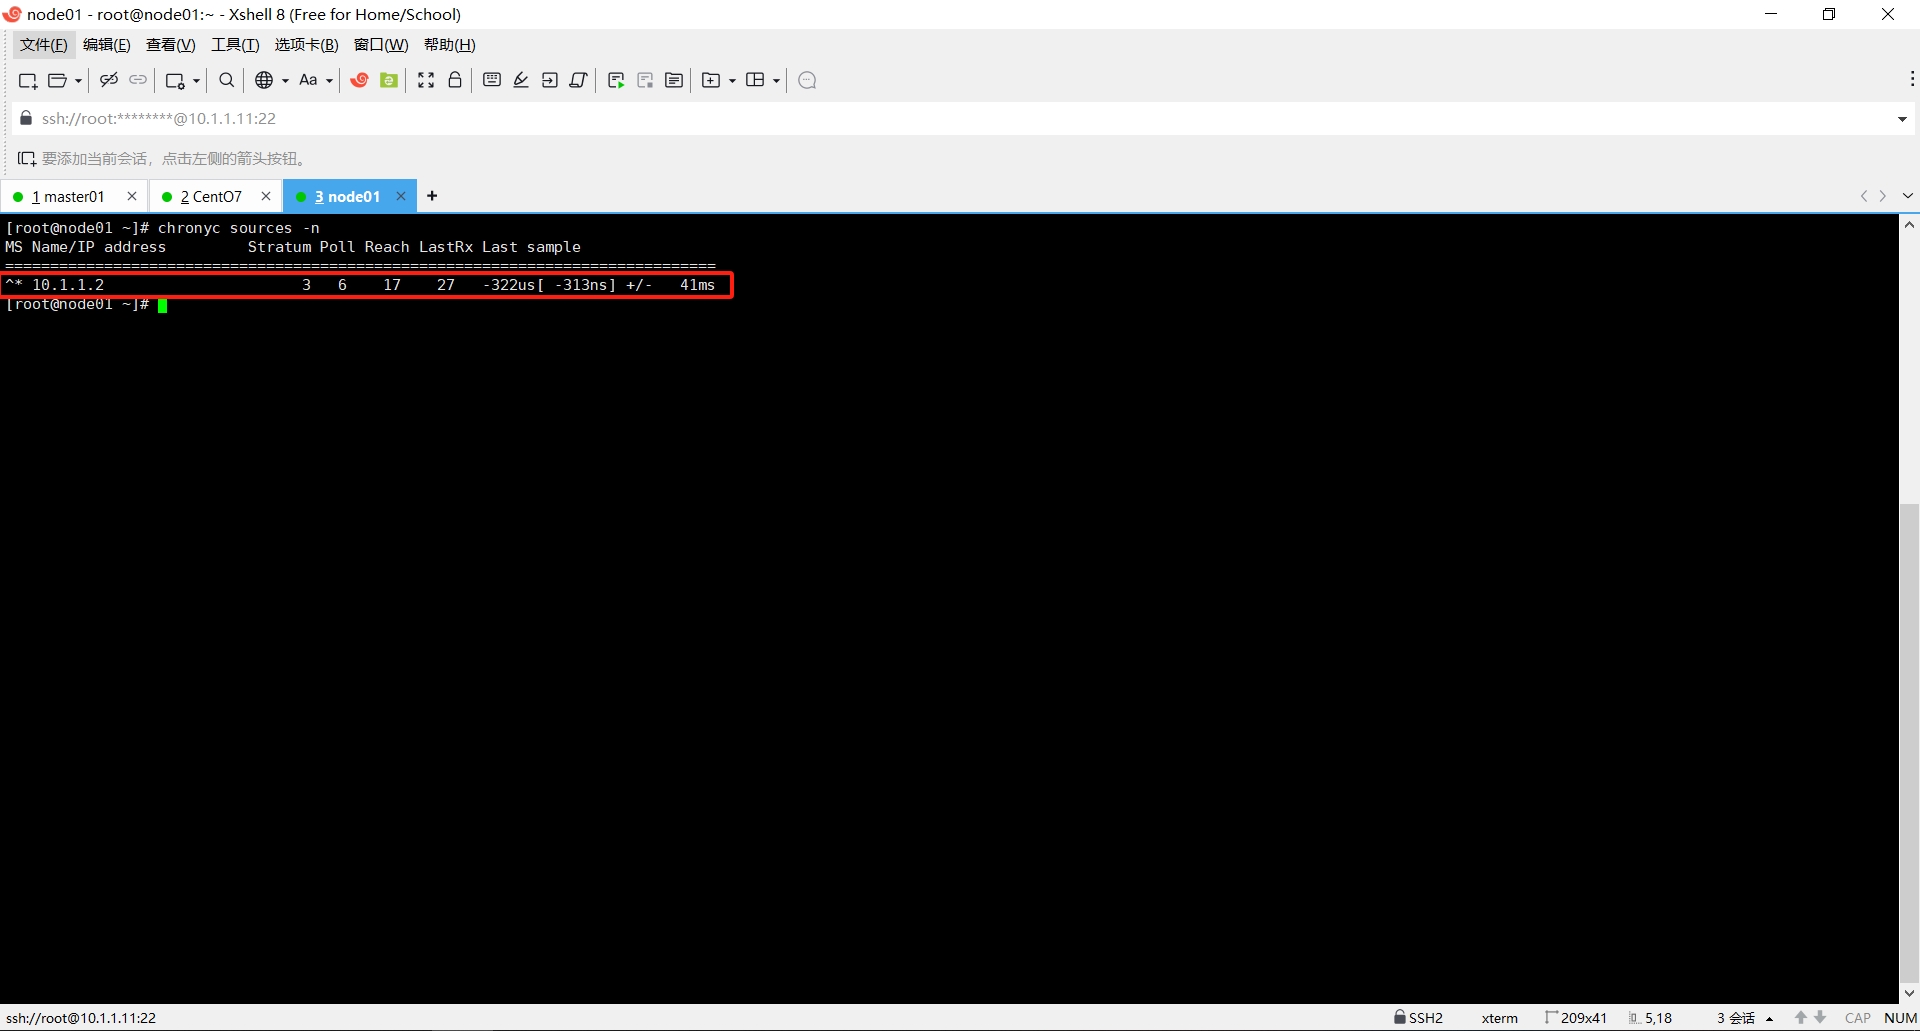Open the 选项卡(B) menu

(307, 45)
